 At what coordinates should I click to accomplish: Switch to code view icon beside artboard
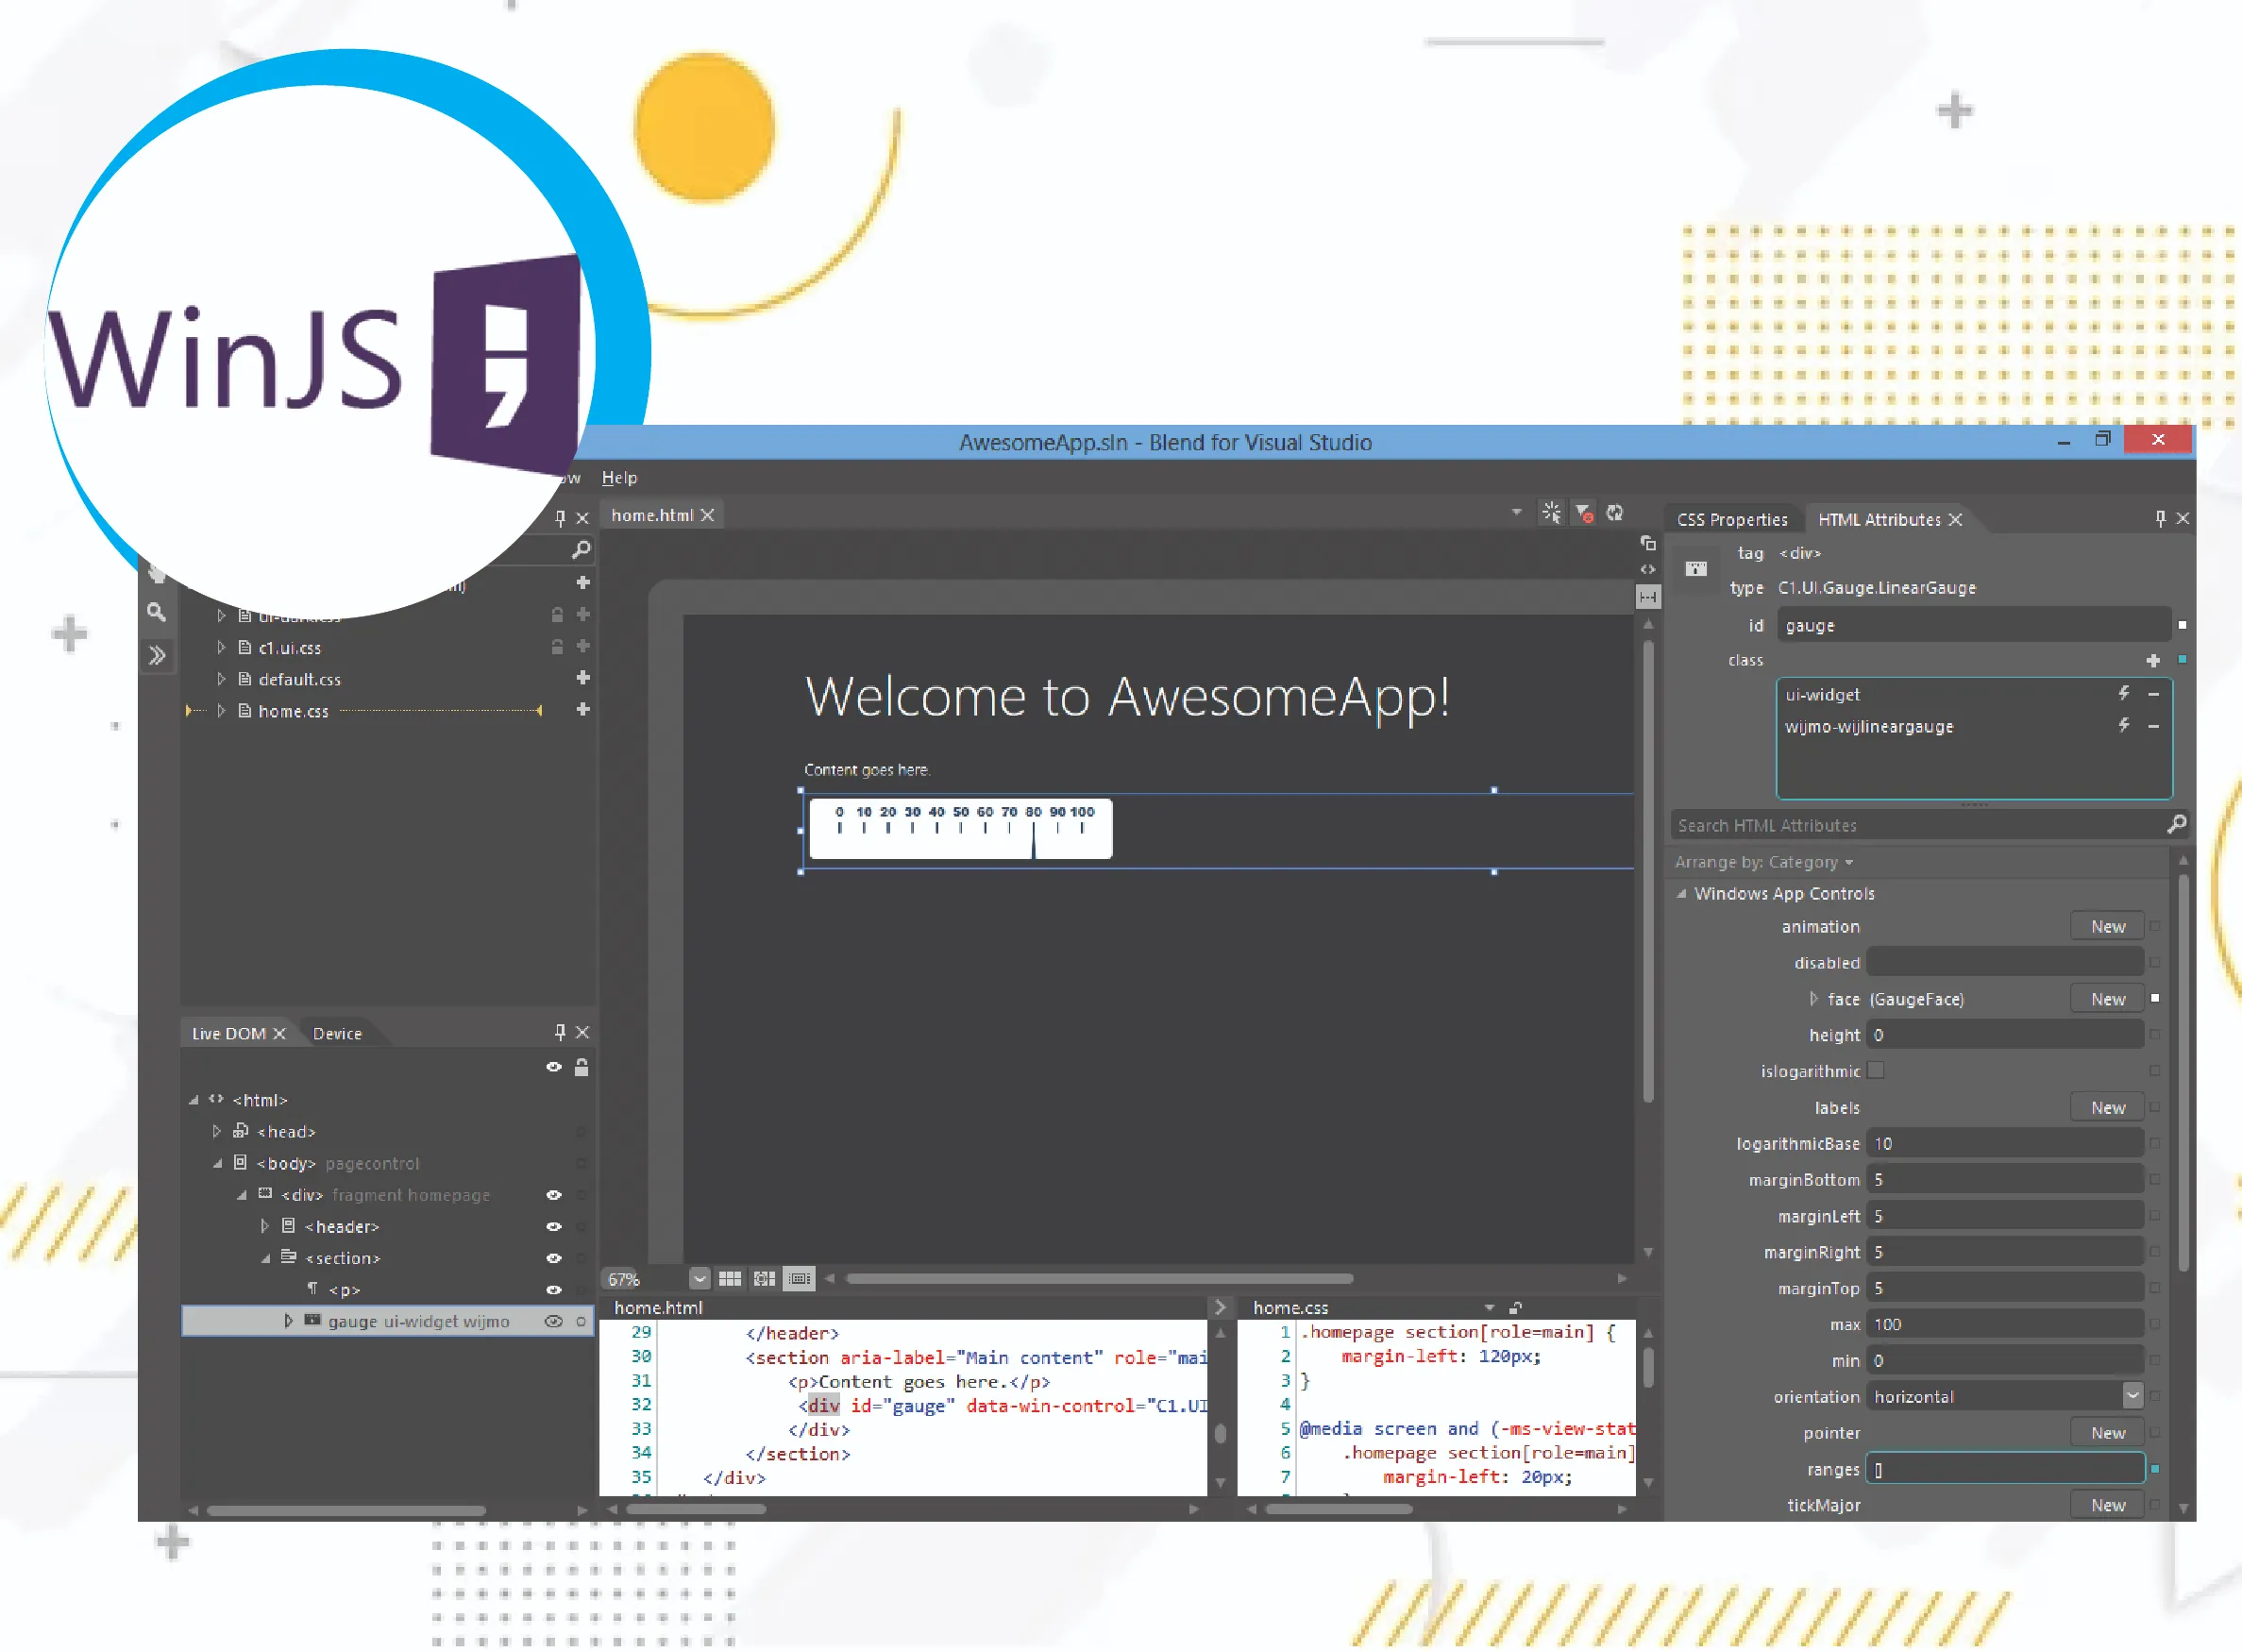pos(1648,569)
